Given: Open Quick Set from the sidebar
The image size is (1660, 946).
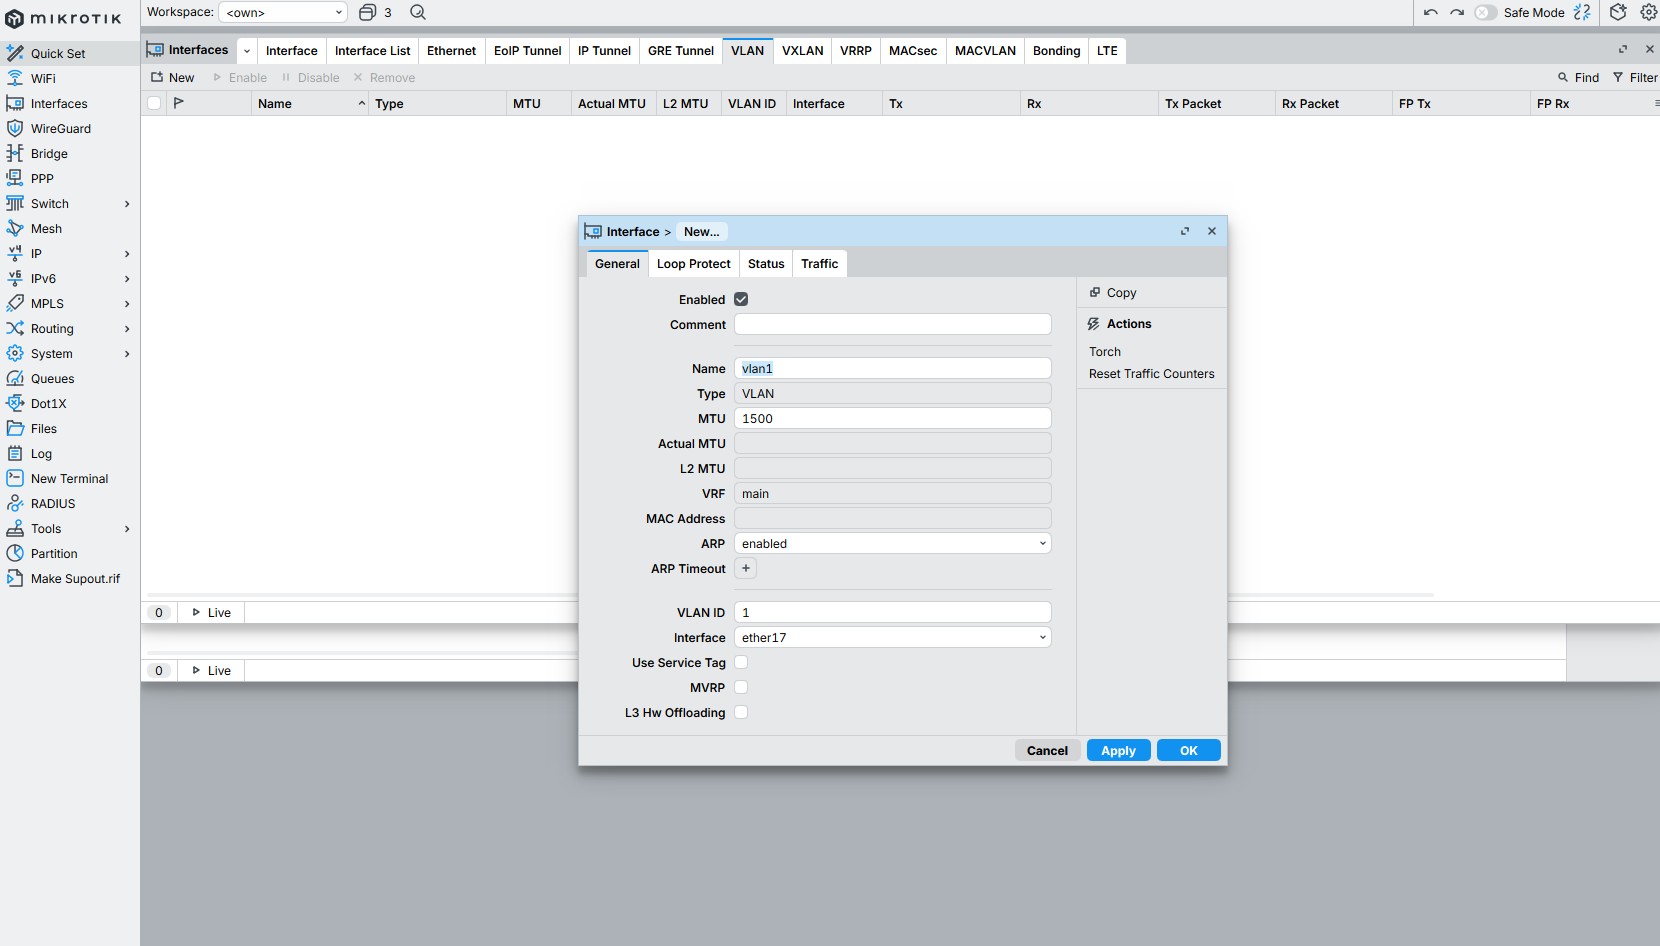Looking at the screenshot, I should click(x=69, y=53).
